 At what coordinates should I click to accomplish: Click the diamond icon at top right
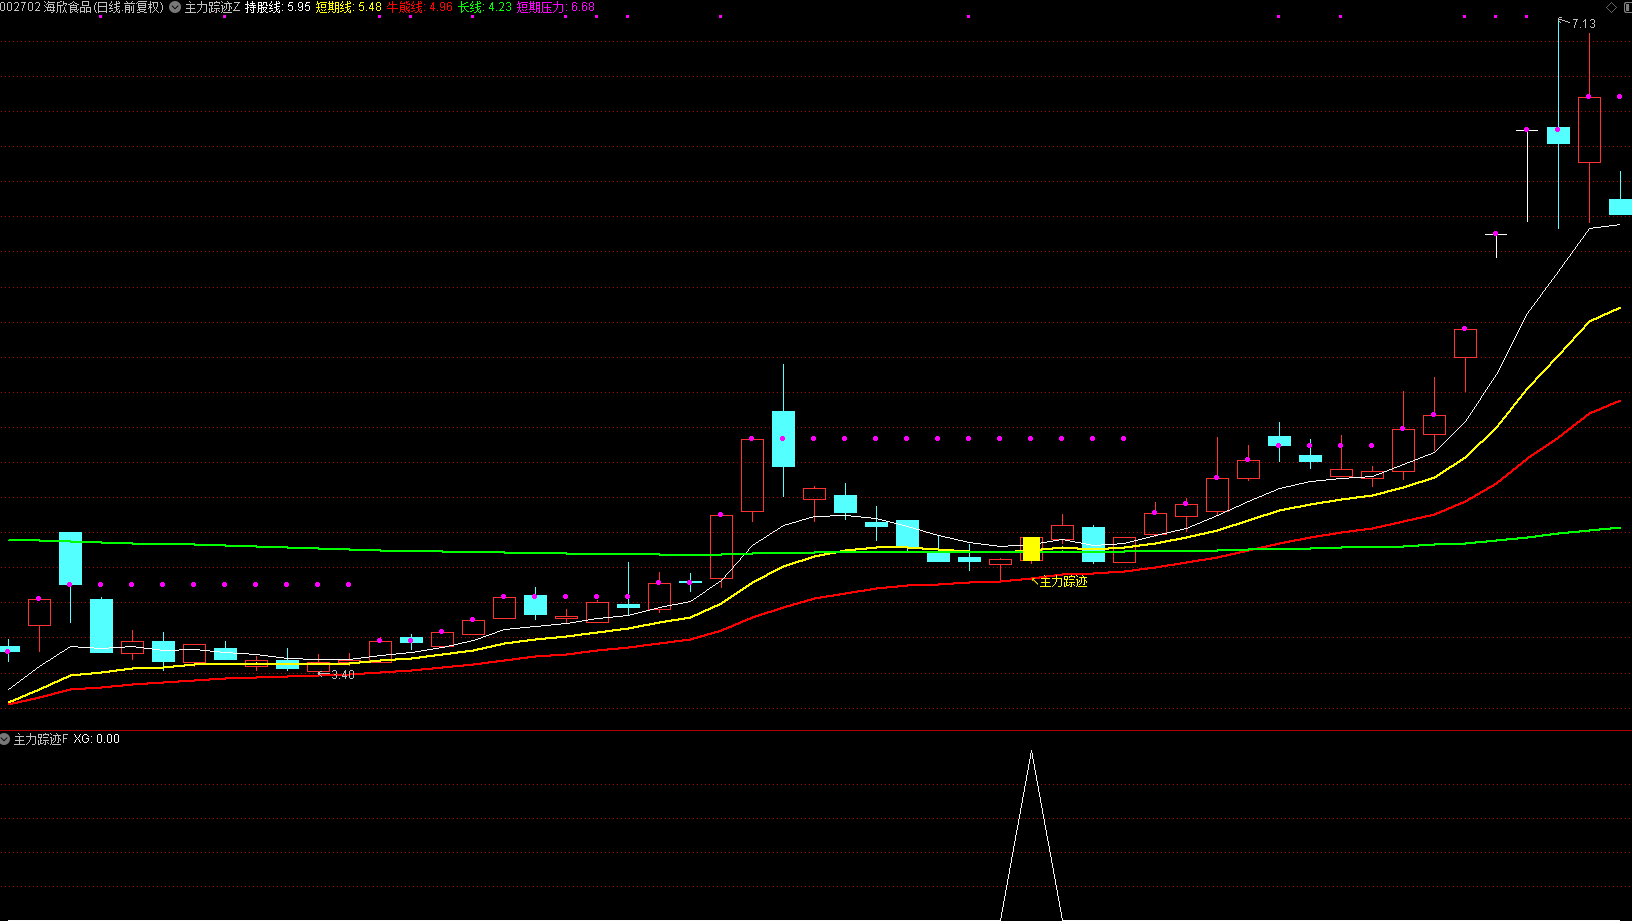pos(1611,7)
